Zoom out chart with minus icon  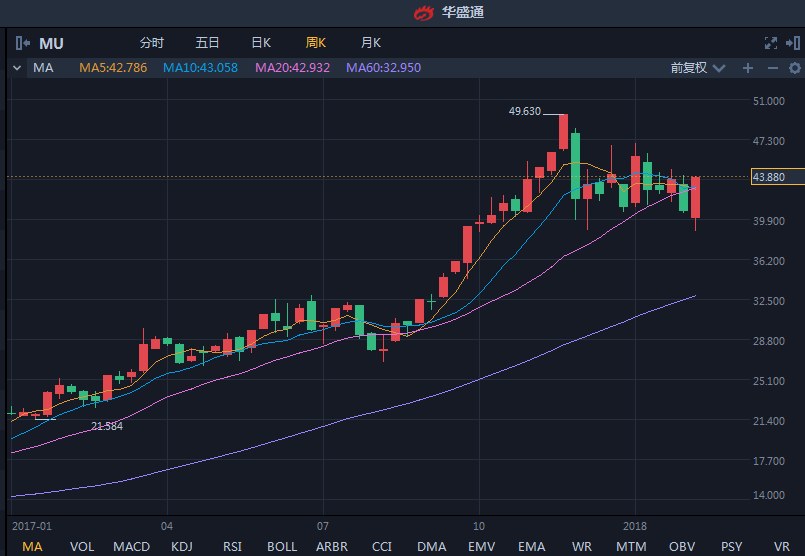pos(771,68)
